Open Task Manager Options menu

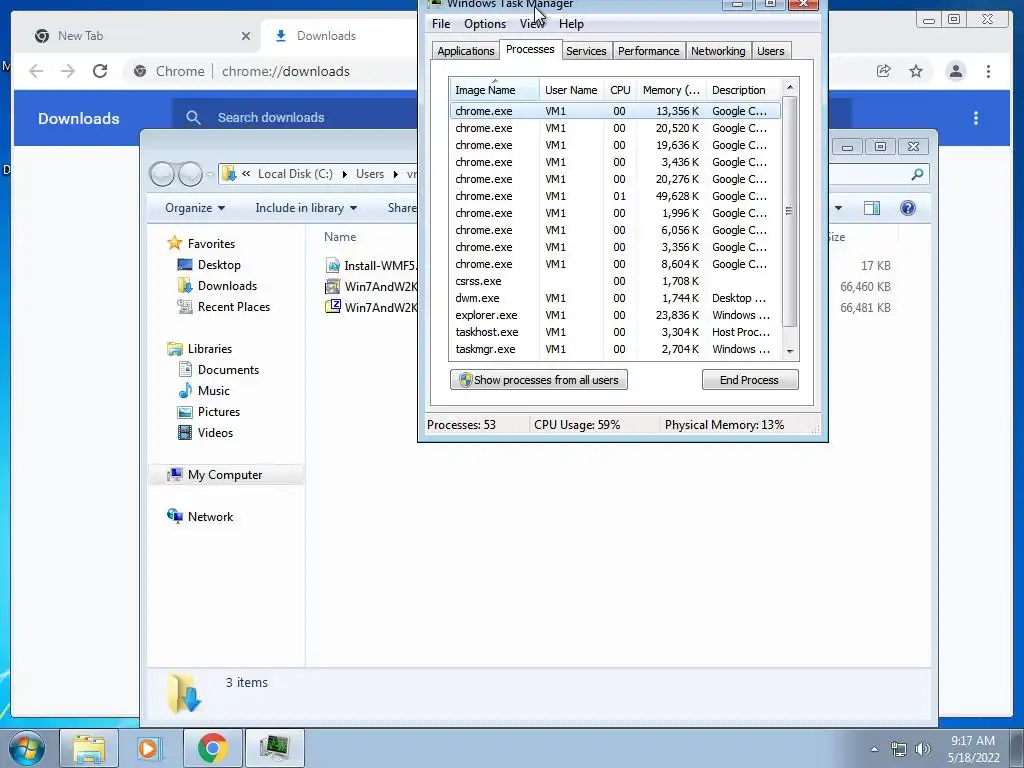(485, 24)
